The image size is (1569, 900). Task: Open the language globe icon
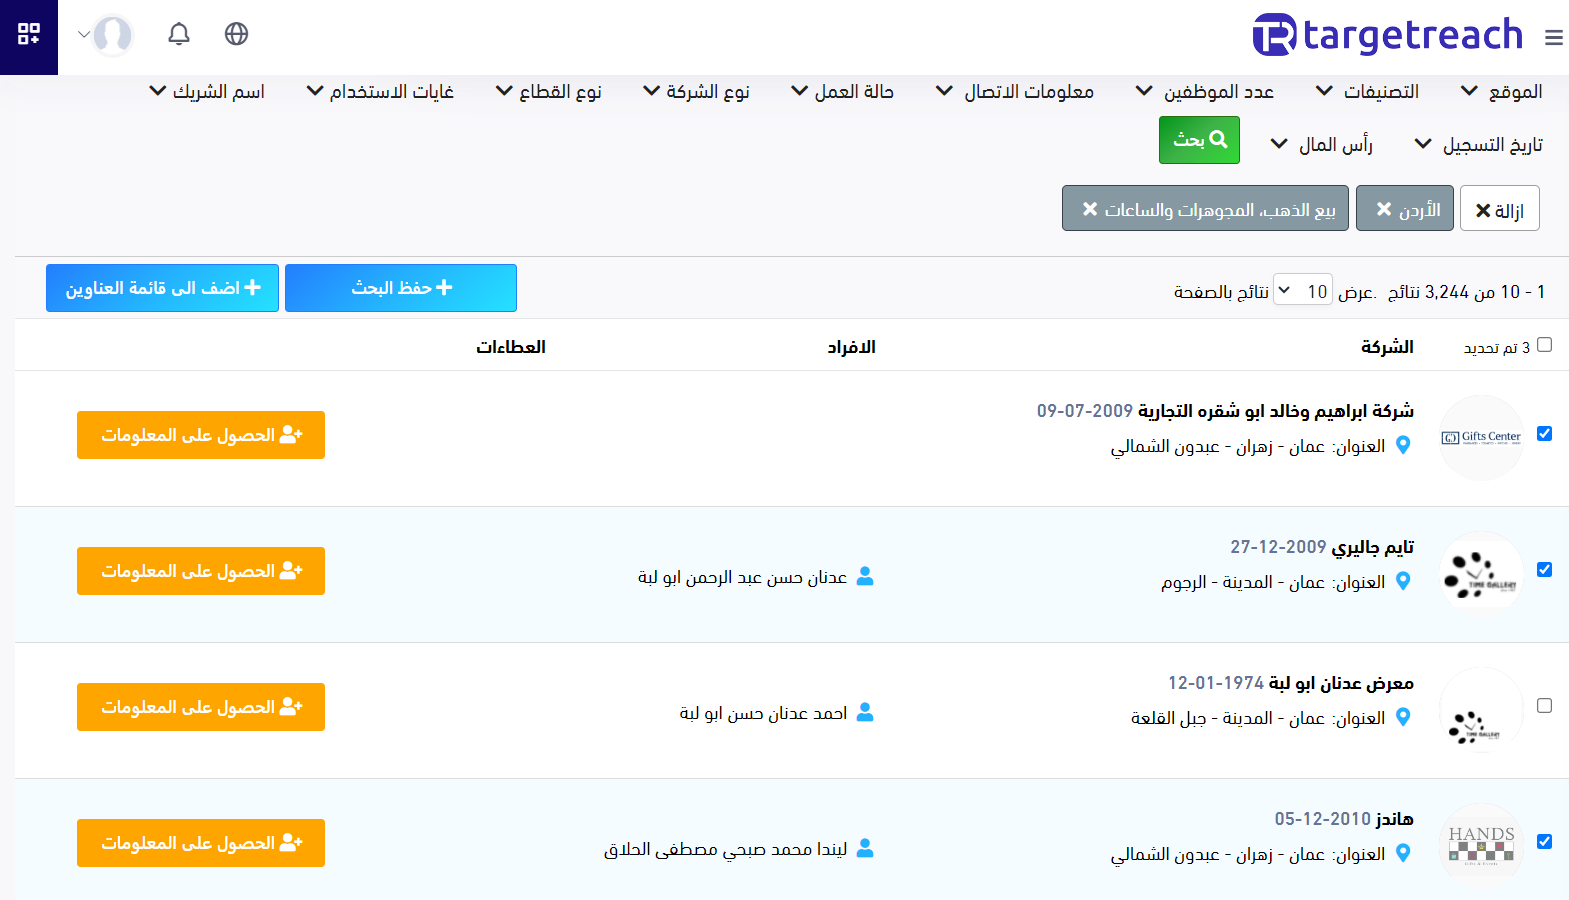coord(237,35)
